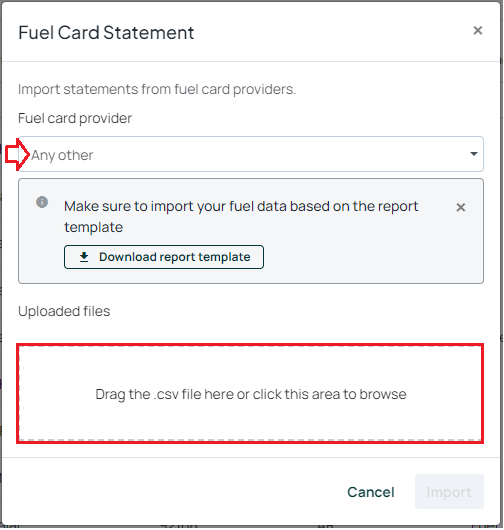Dismiss the report template notice
Screen dimensions: 504x530
click(461, 207)
